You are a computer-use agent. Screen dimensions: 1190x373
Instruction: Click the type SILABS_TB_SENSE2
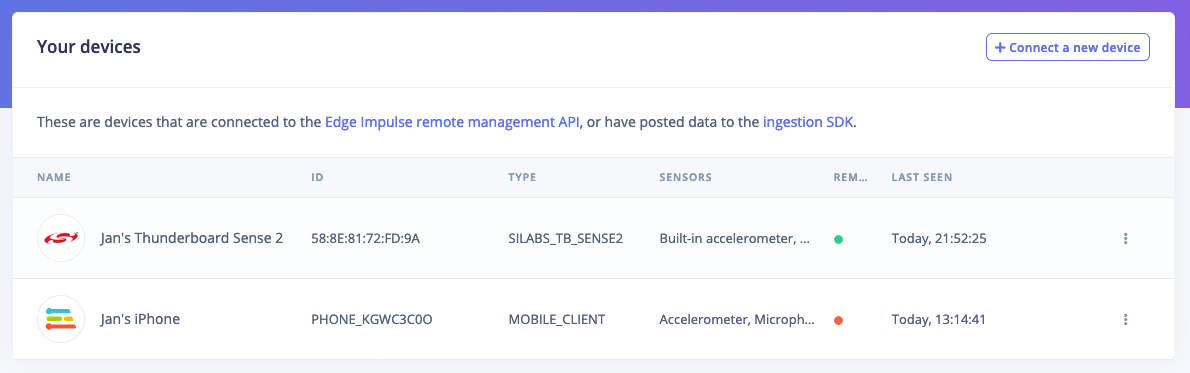coord(565,239)
